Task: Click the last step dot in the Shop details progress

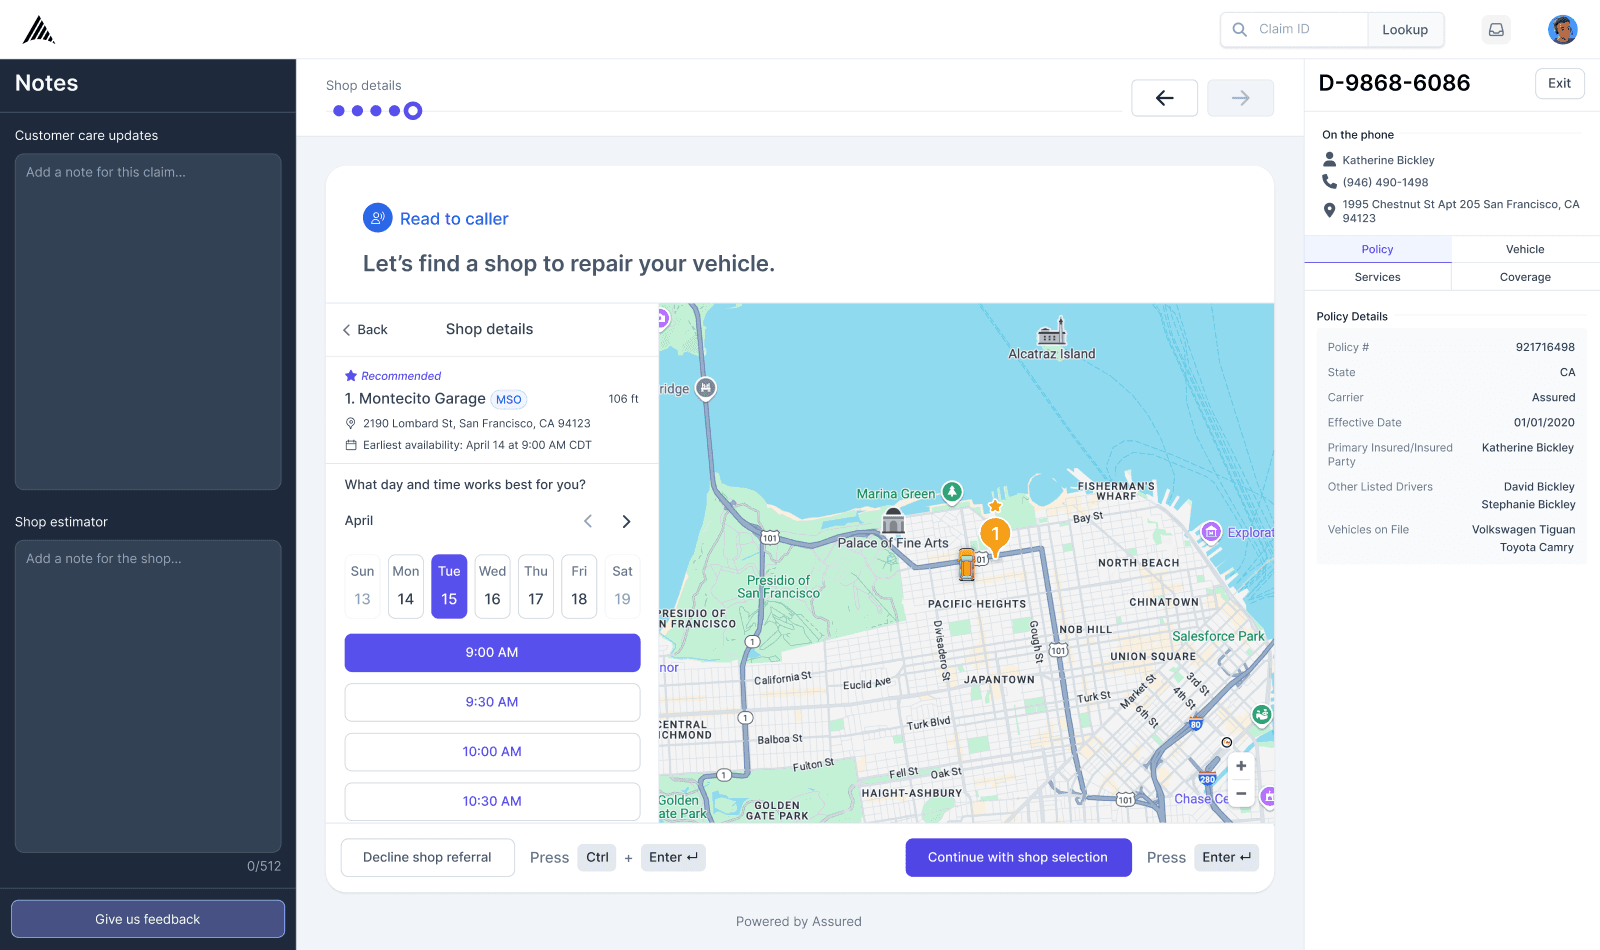Action: (412, 111)
